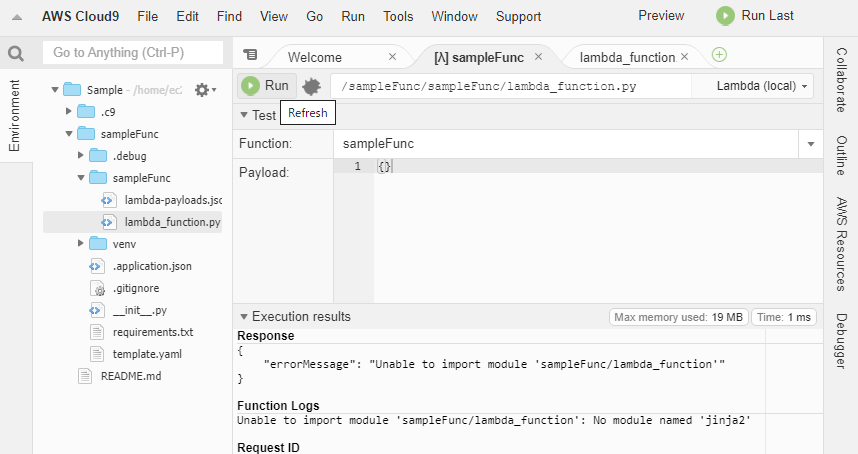
Task: Collapse the Test section
Action: click(244, 115)
